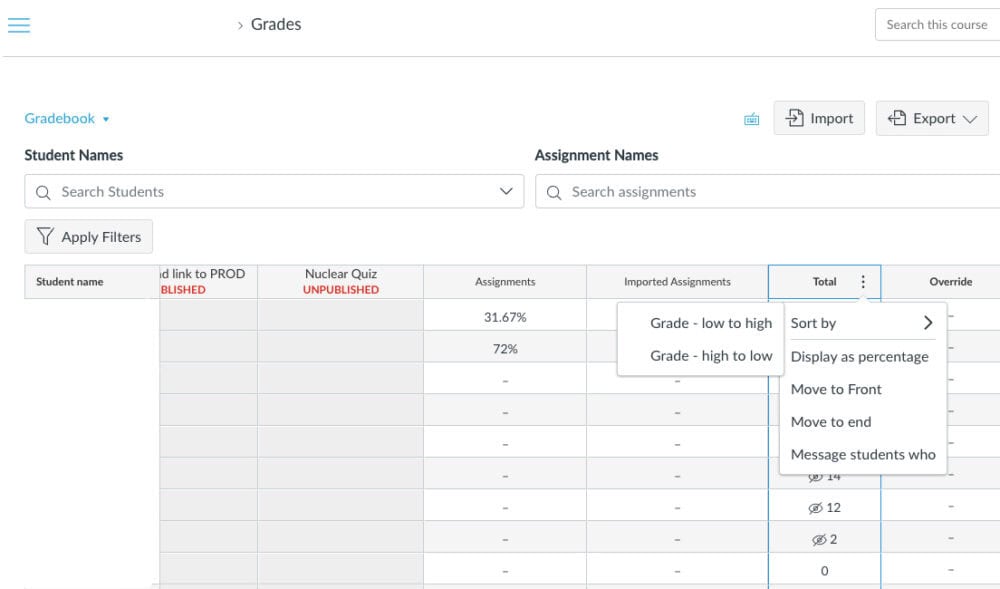1000x589 pixels.
Task: Click the magnifier icon in Search Students
Action: [x=43, y=192]
